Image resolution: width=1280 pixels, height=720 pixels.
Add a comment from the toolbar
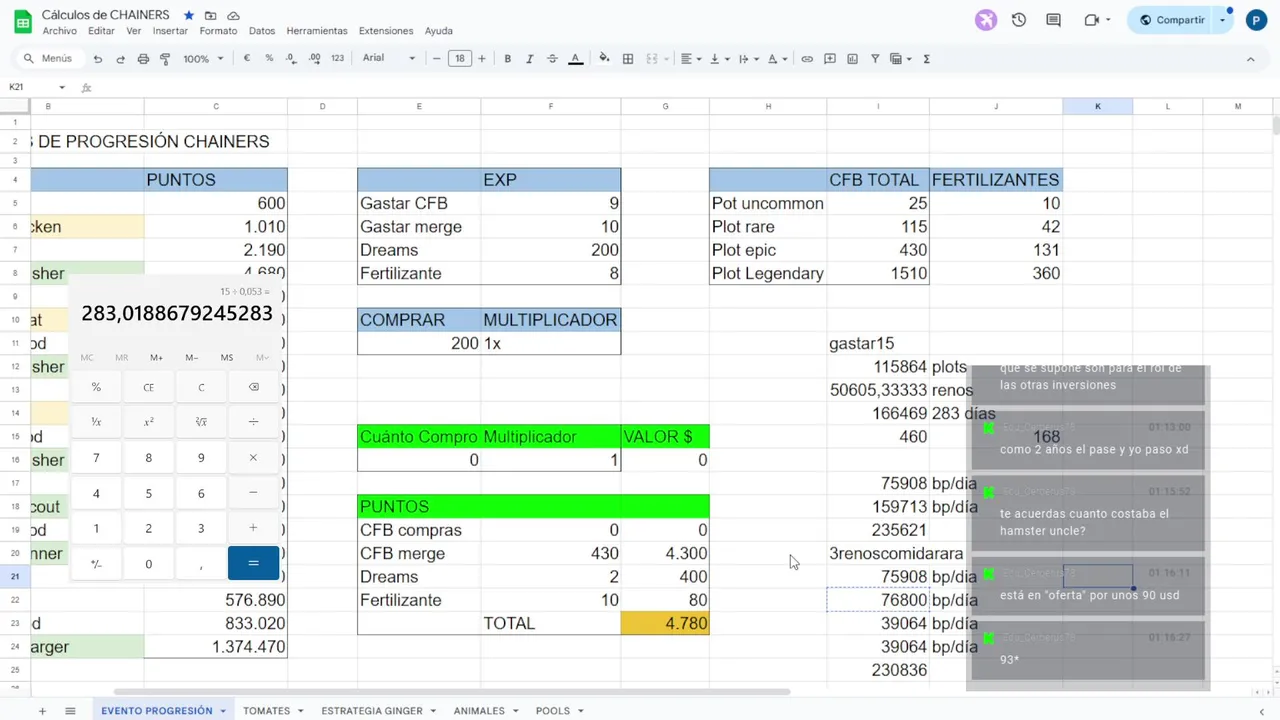pyautogui.click(x=830, y=59)
